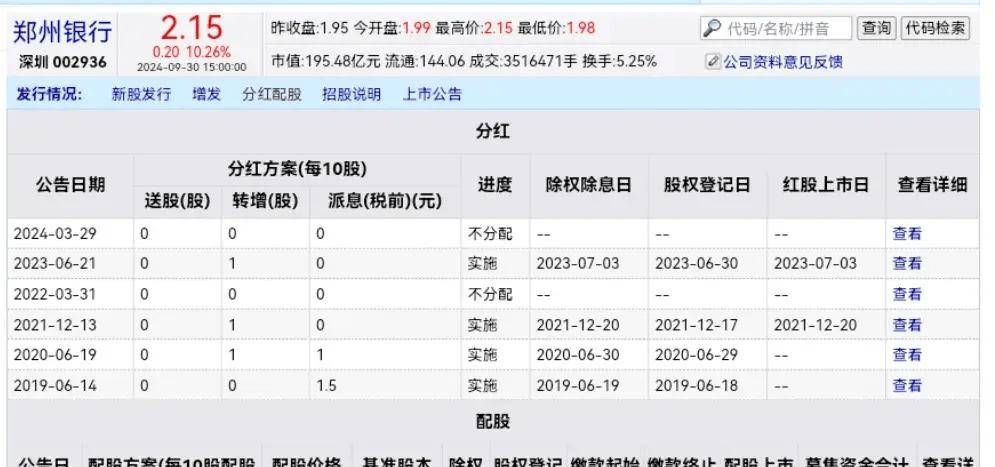The image size is (995, 467).
Task: Click the 配股 section title
Action: [492, 422]
